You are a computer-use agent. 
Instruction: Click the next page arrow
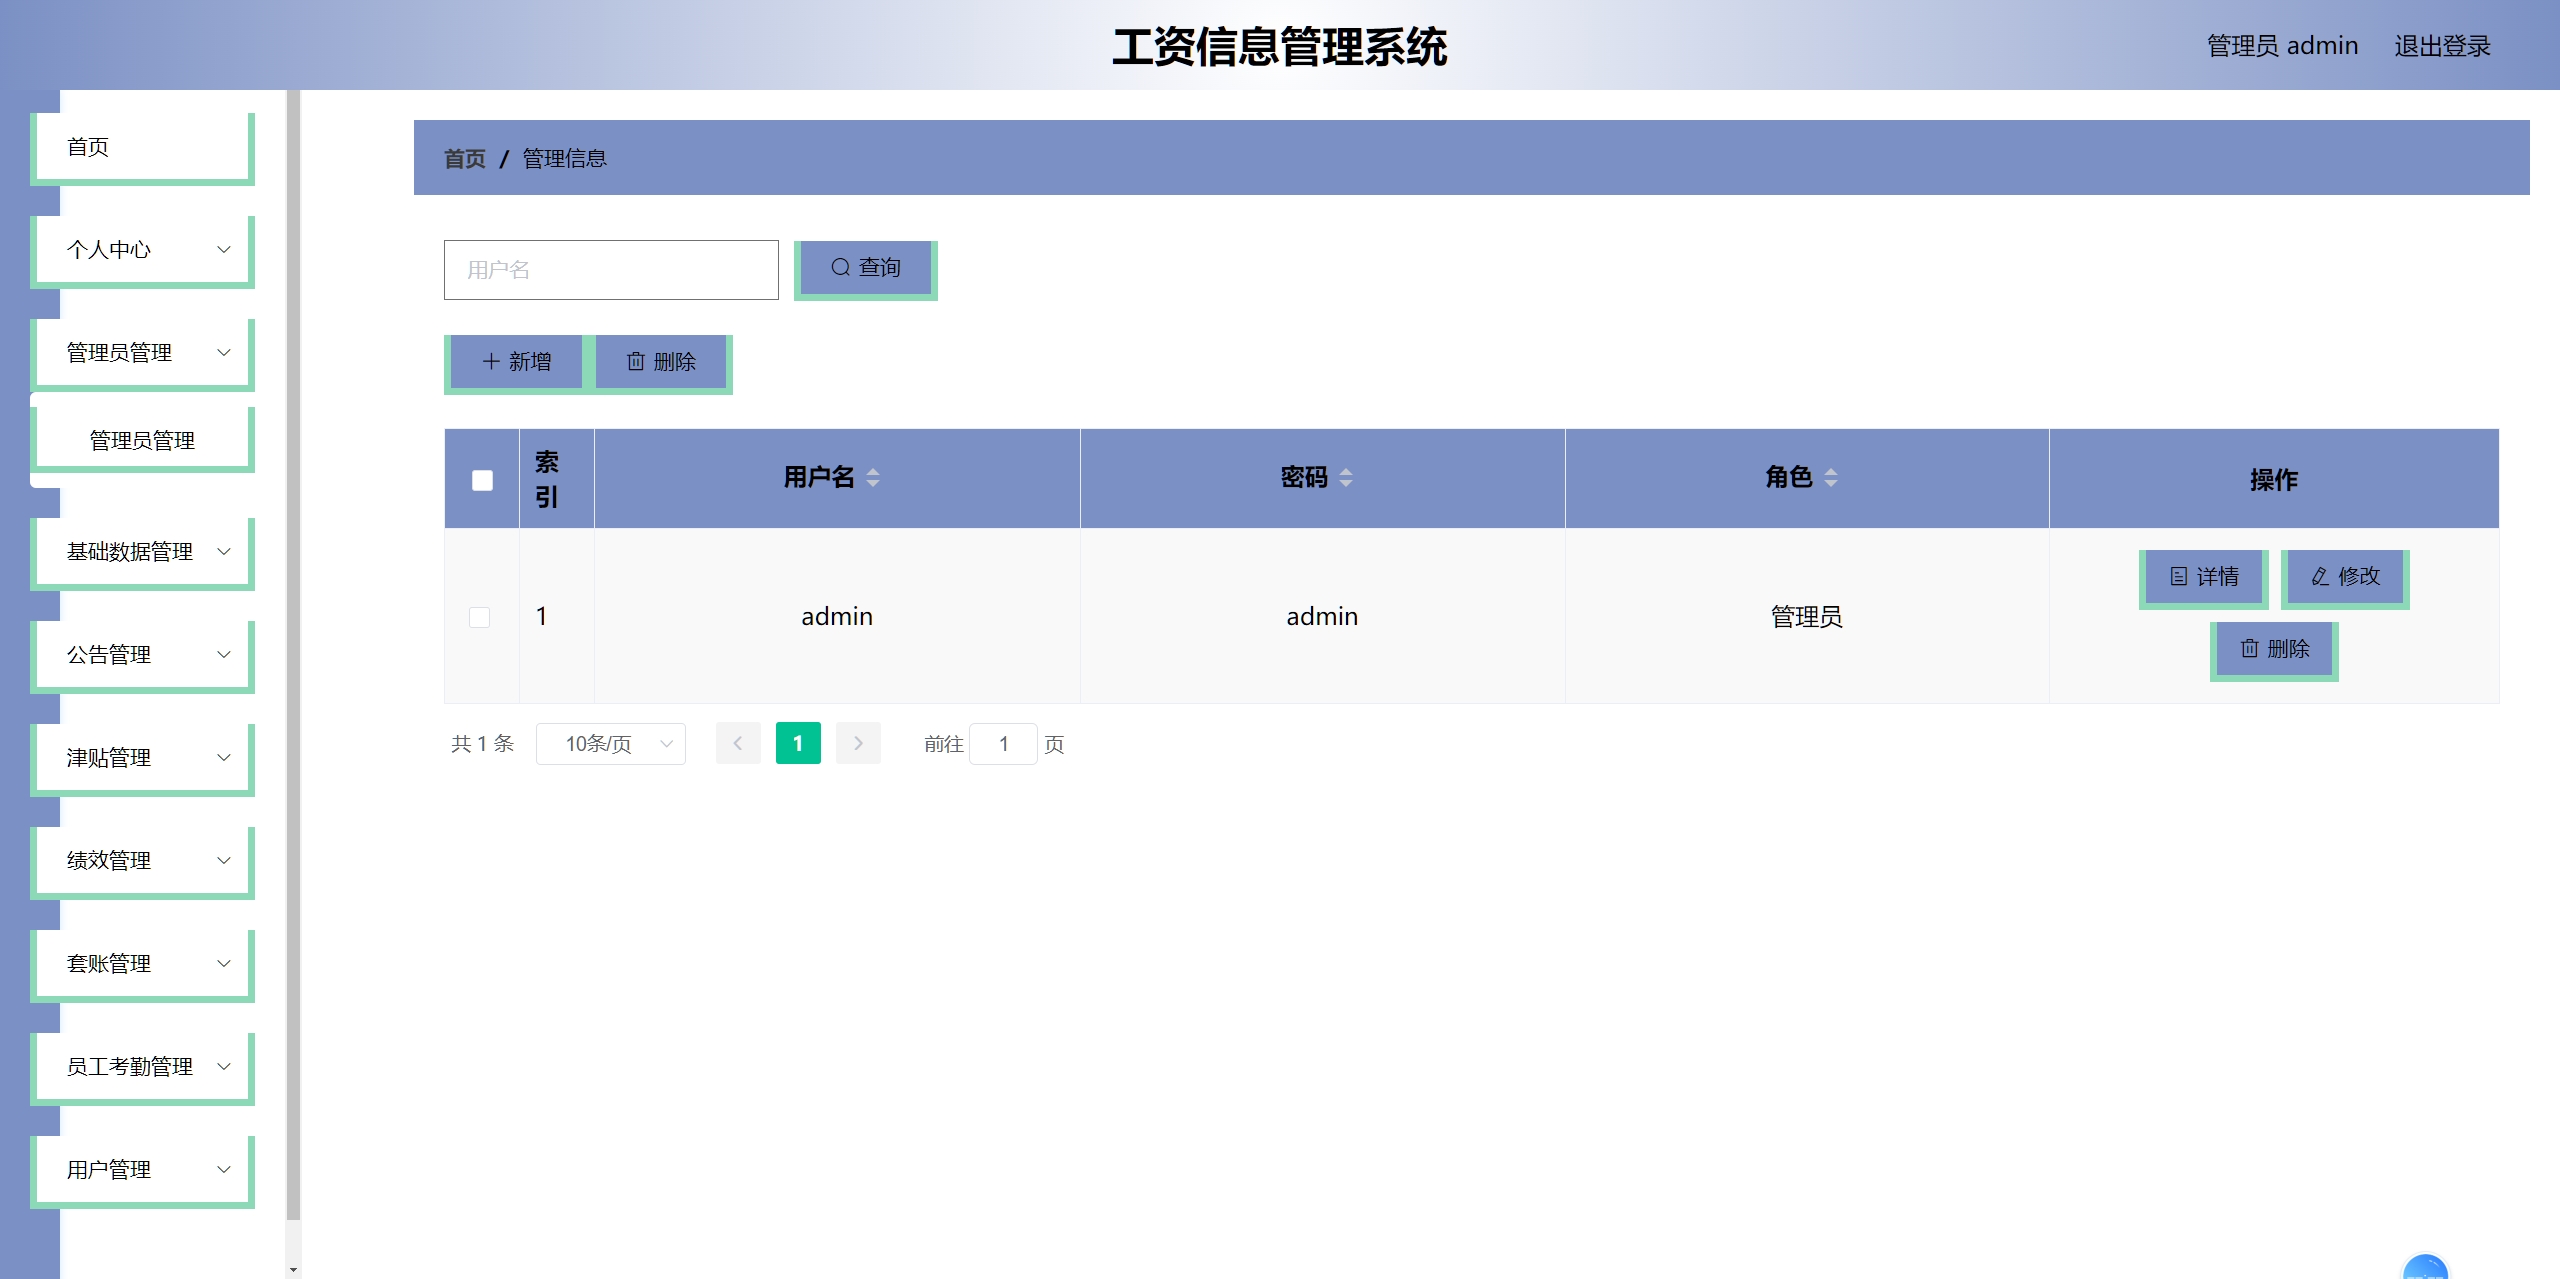[858, 743]
